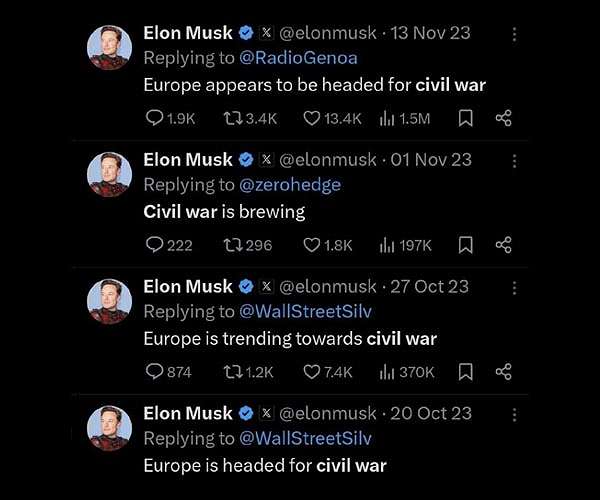Share the 27 Oct 23 tweet
The width and height of the screenshot is (600, 500).
(504, 372)
